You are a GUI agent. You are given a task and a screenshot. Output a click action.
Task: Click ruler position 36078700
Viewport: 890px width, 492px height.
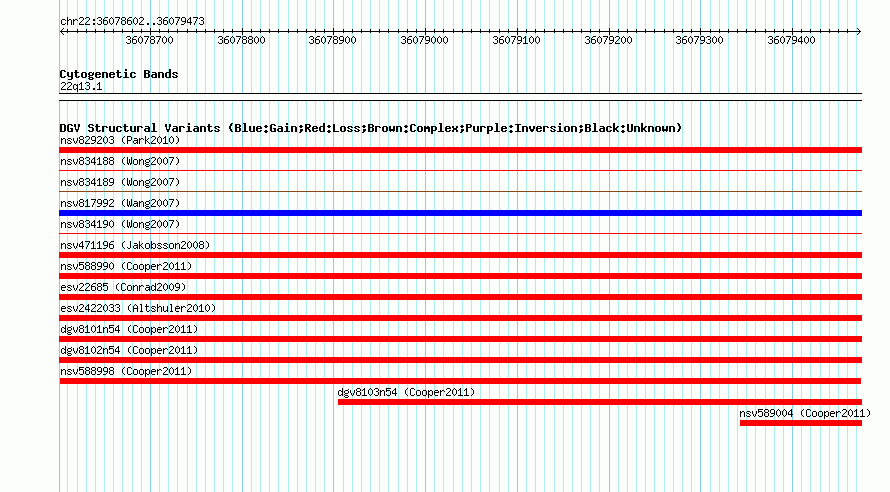click(x=149, y=40)
